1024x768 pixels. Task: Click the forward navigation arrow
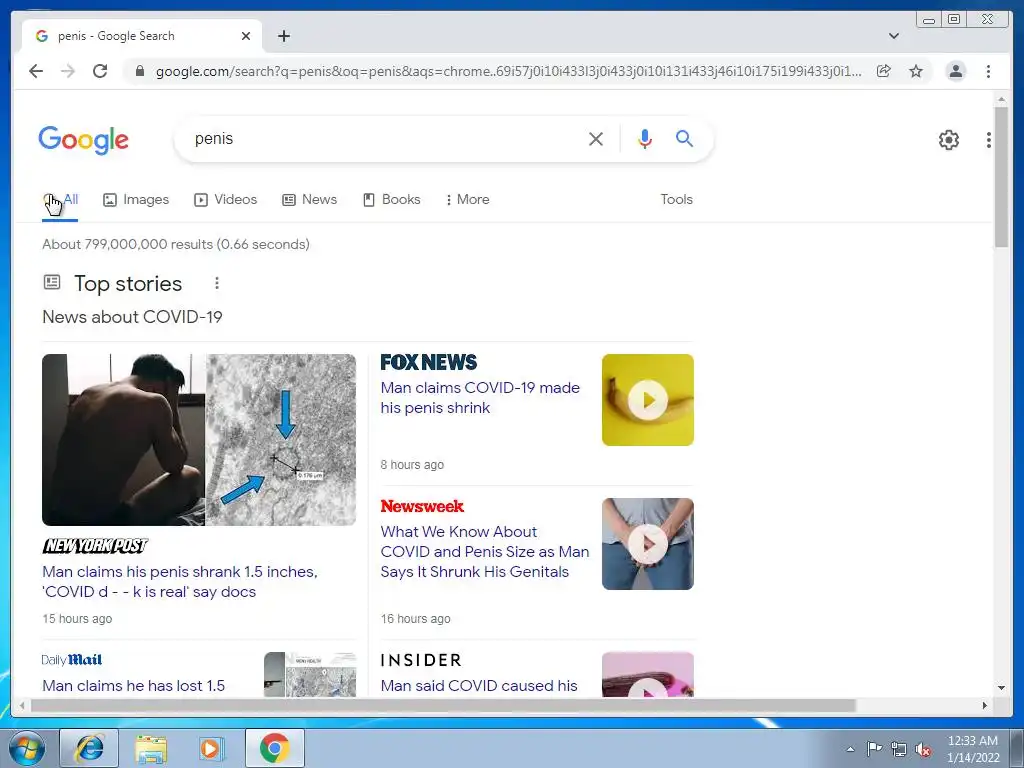coord(68,71)
